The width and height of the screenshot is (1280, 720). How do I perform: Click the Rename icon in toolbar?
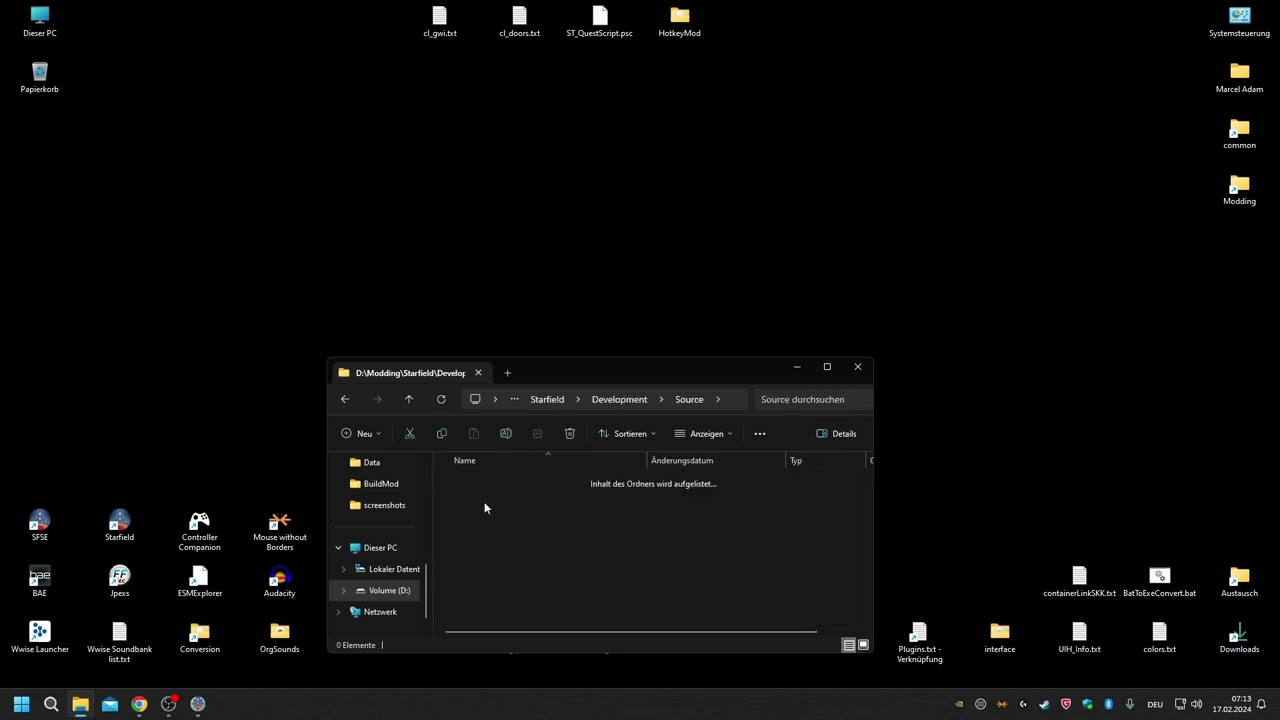pos(506,434)
